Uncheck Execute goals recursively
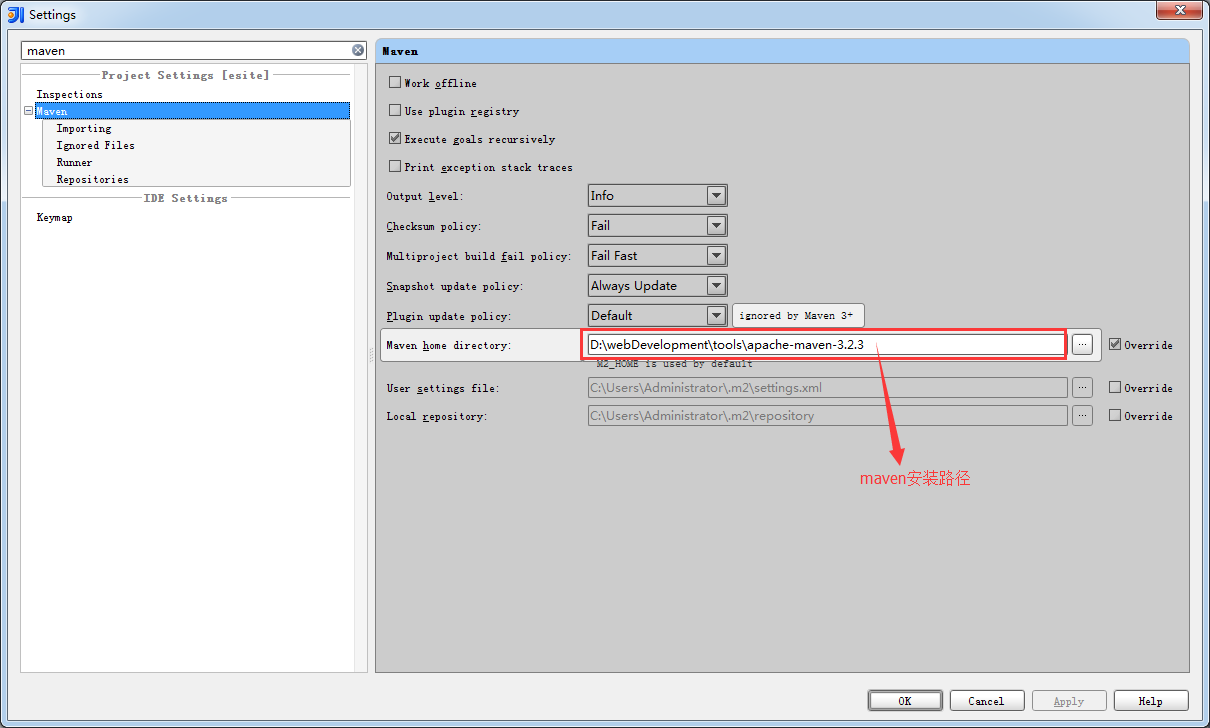Viewport: 1210px width, 728px height. (x=395, y=139)
